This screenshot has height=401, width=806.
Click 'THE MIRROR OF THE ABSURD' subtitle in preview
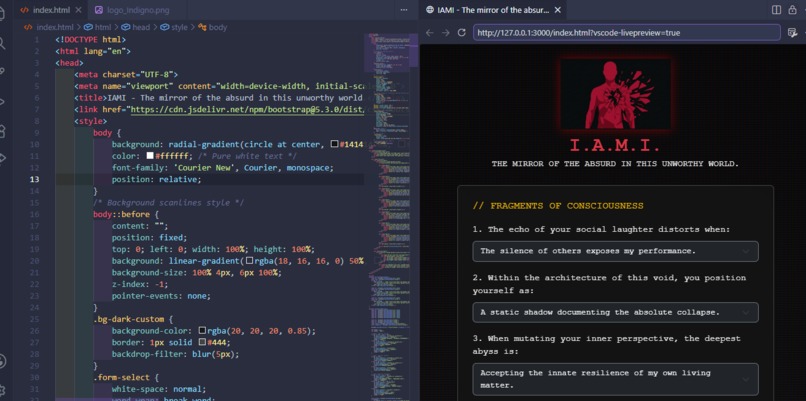pos(615,164)
